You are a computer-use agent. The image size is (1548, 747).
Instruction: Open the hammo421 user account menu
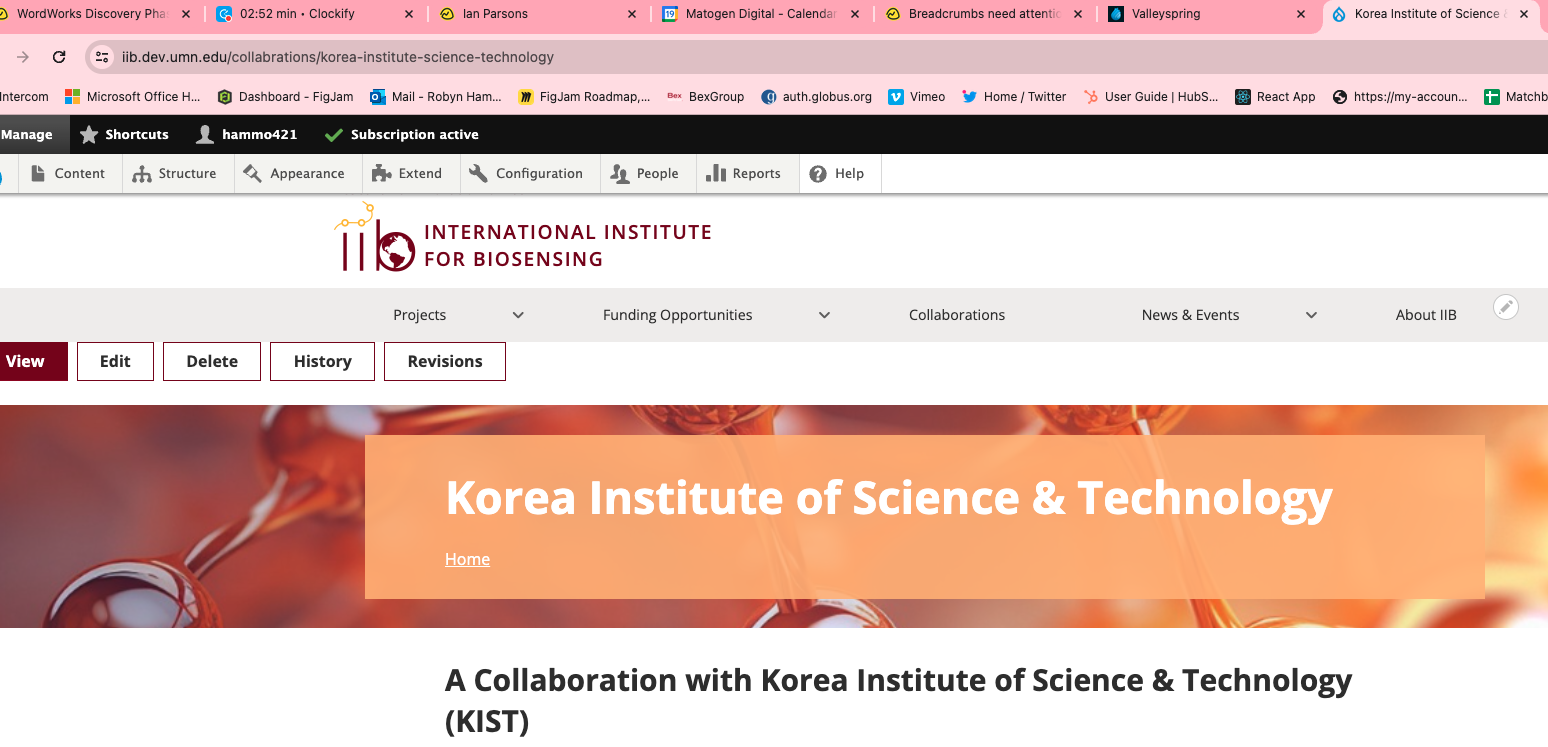coord(246,134)
